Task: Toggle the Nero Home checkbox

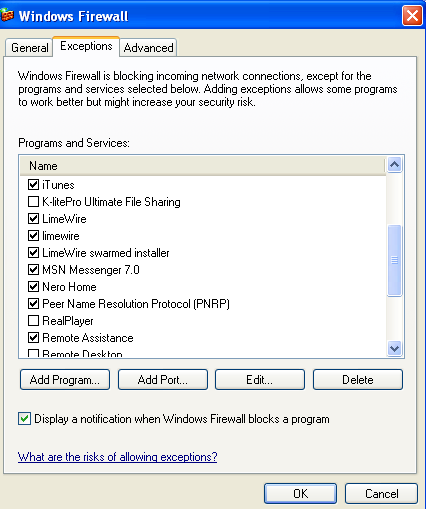Action: 33,286
